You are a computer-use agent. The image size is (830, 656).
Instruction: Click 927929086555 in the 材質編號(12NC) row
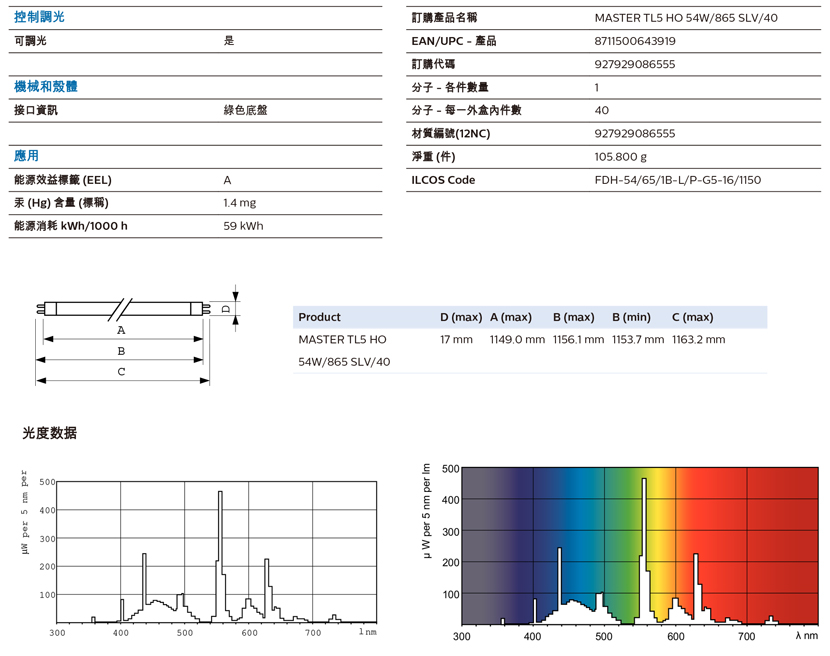point(635,133)
